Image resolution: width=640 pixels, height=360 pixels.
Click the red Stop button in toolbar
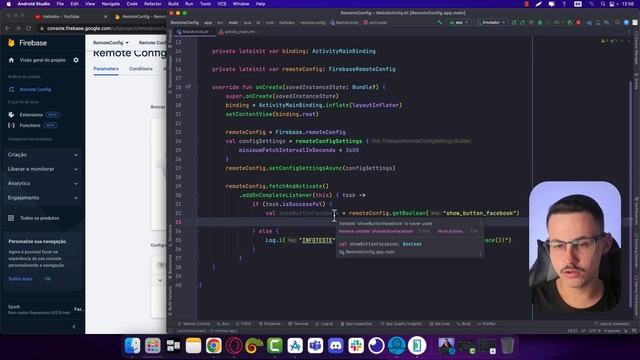click(578, 22)
